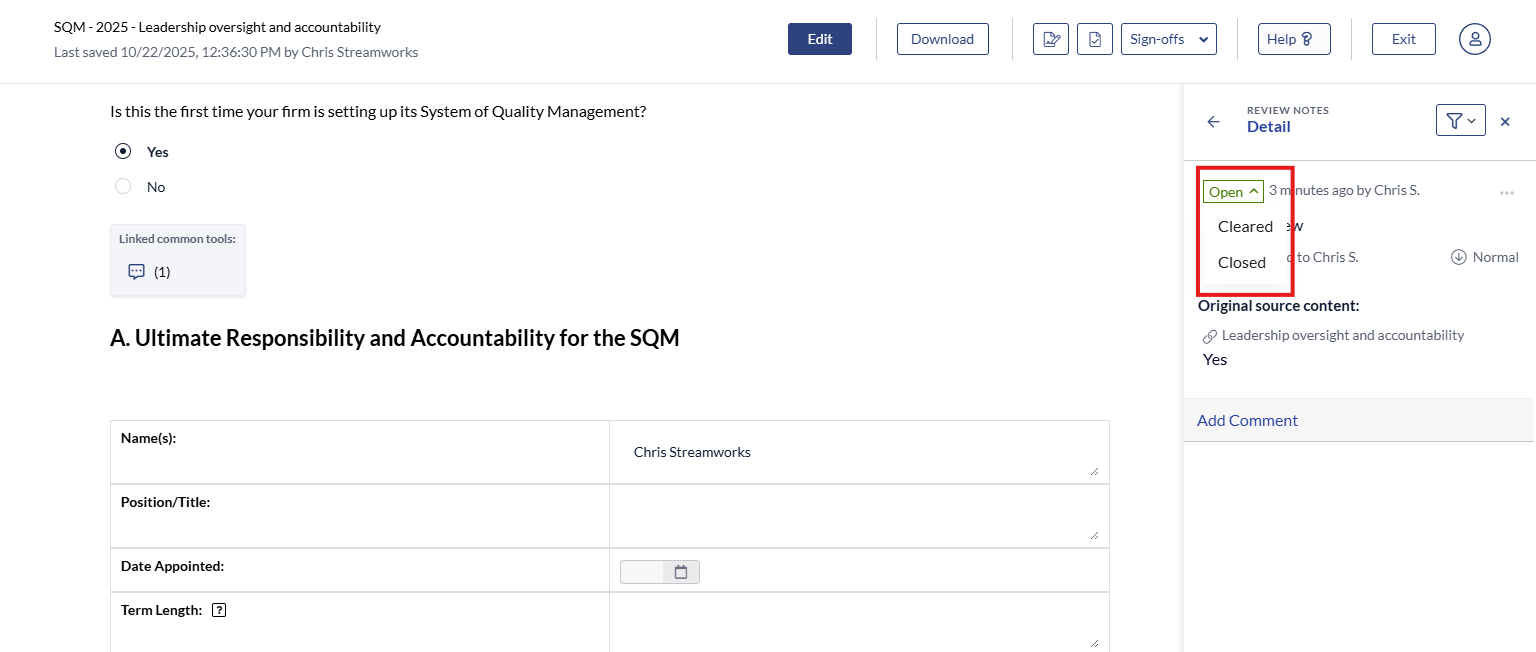Open the linked review comments icon
Screen dimensions: 1536x652
137,272
